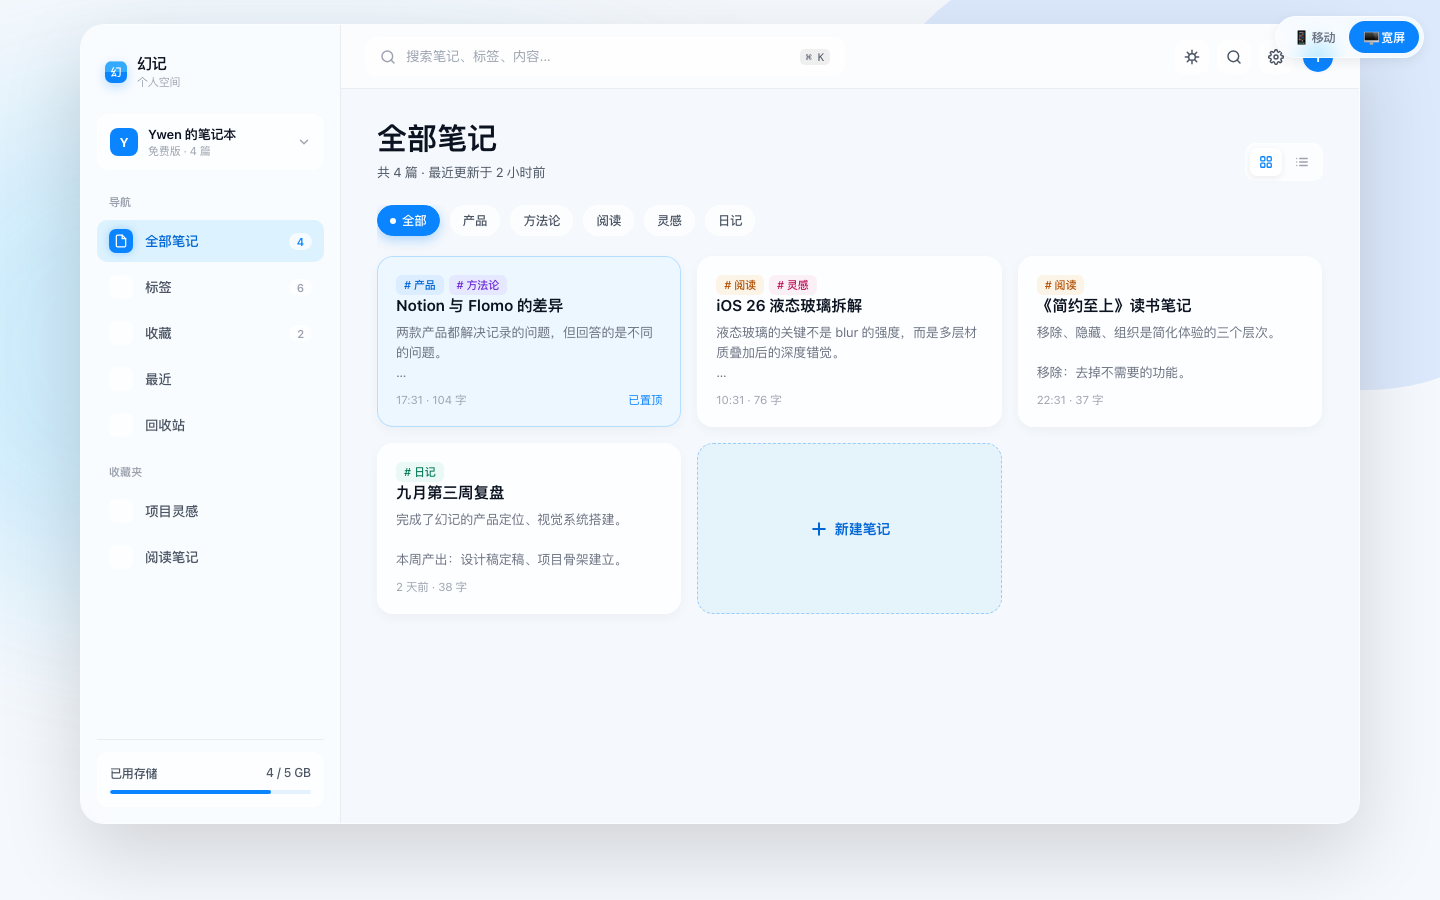Open settings via the gear icon
Image resolution: width=1440 pixels, height=900 pixels.
tap(1276, 57)
